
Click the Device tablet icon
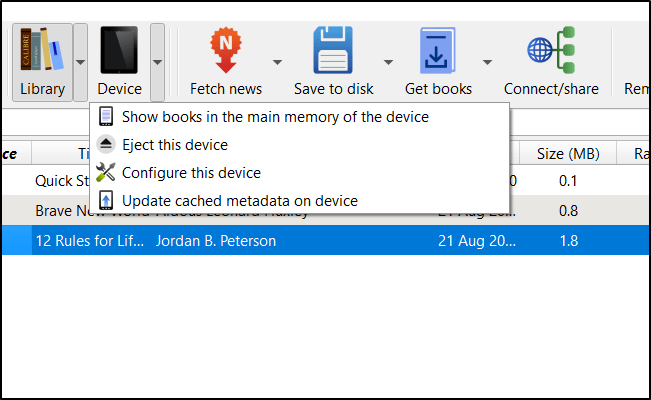coord(120,51)
